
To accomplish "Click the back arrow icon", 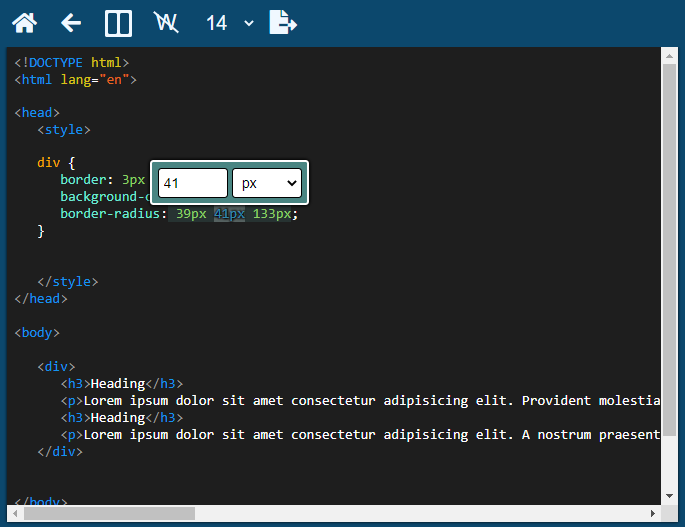I will pos(71,23).
